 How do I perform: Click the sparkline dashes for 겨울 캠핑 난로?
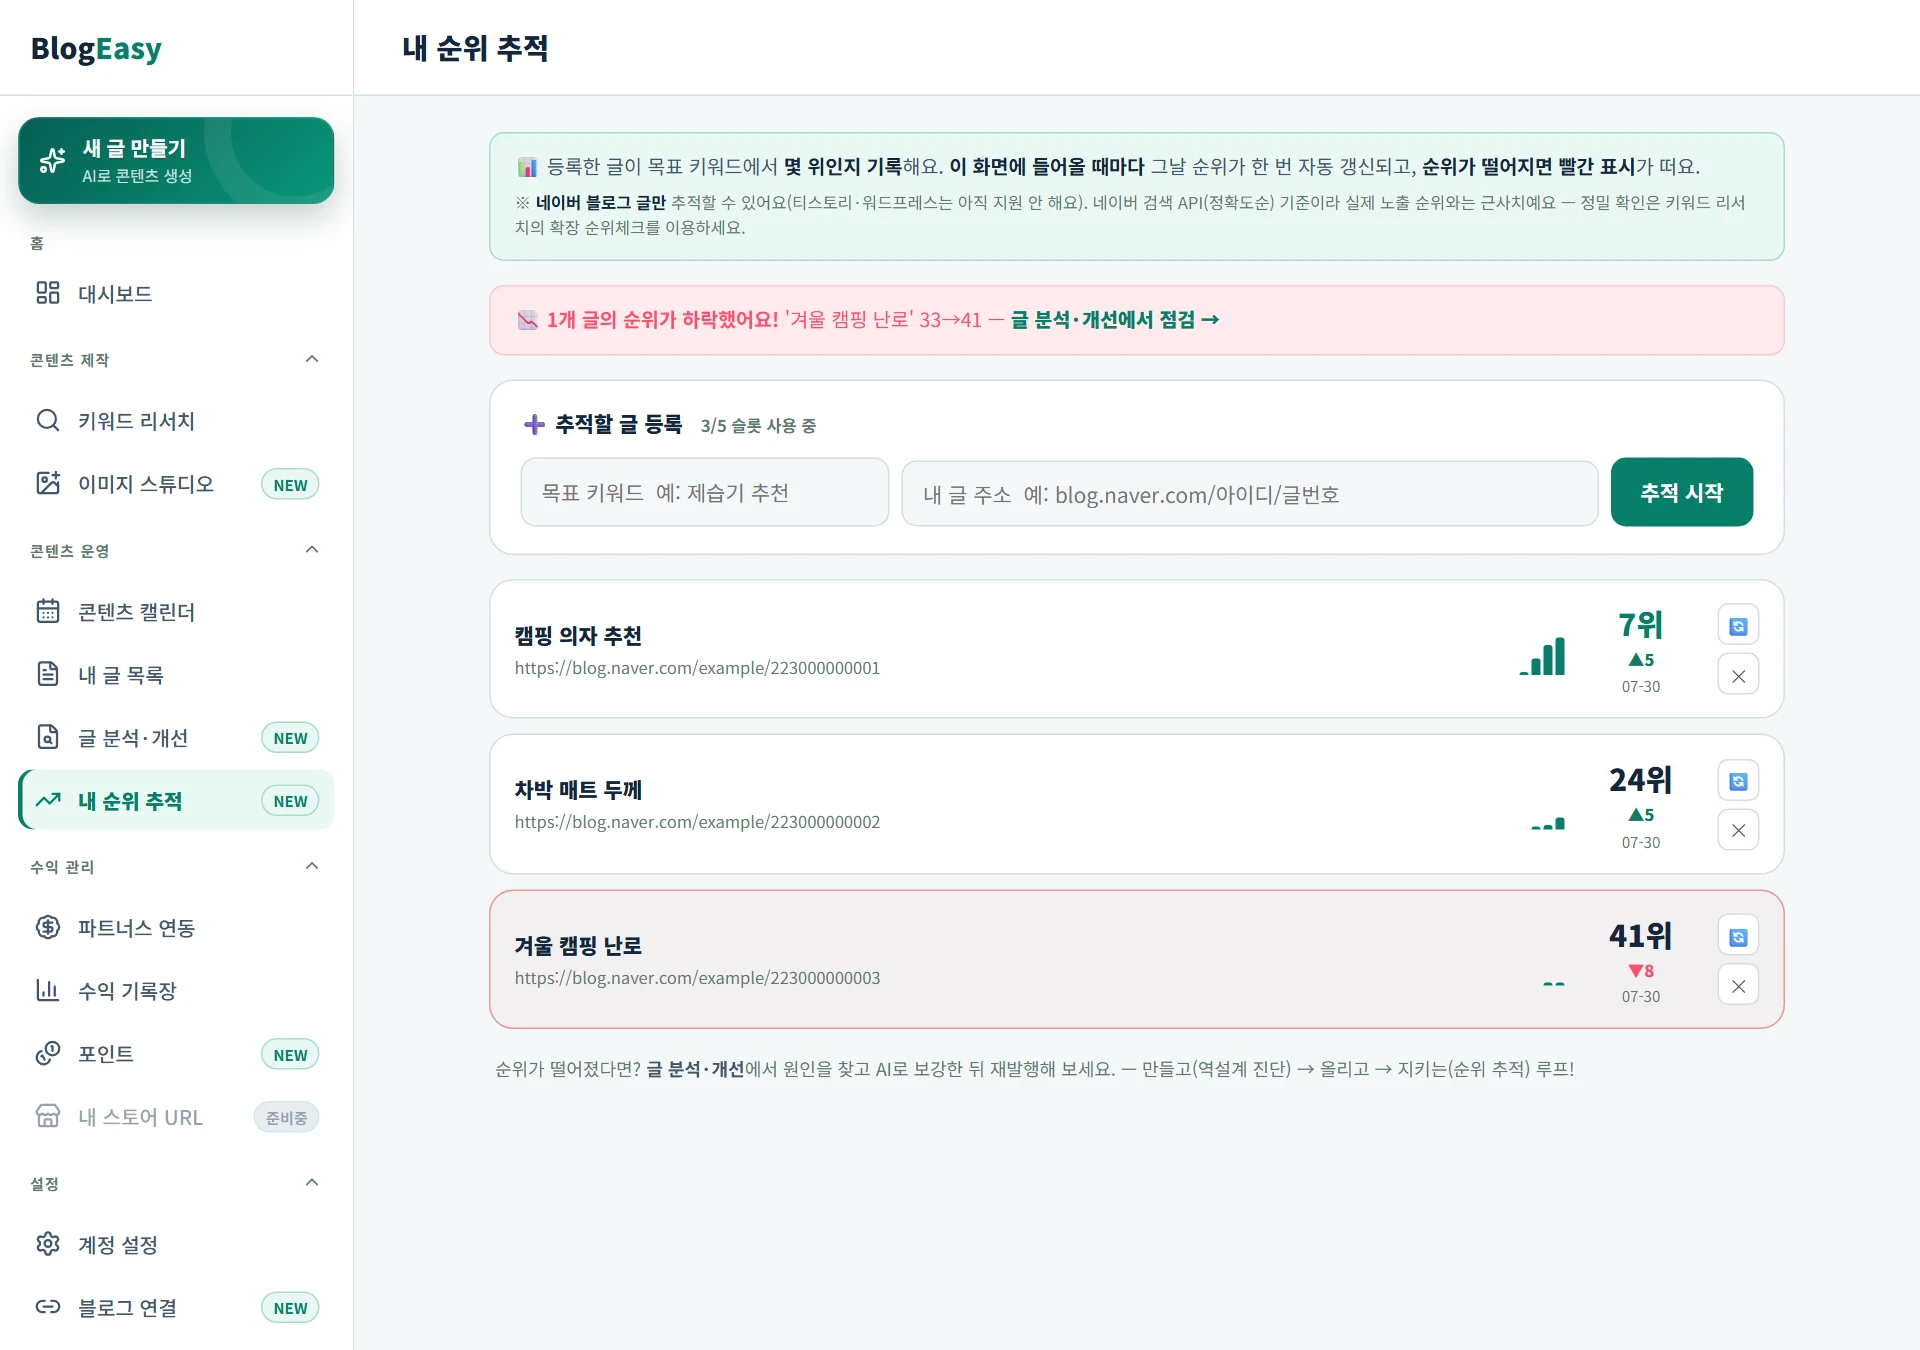click(x=1553, y=985)
